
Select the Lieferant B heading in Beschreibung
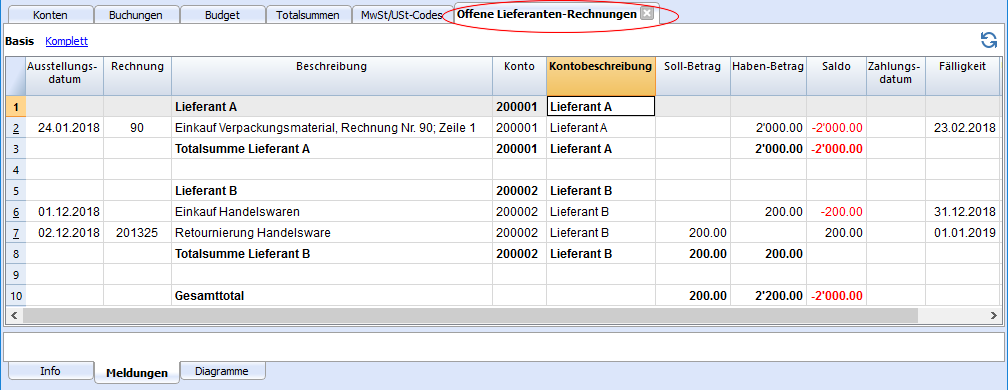(332, 191)
